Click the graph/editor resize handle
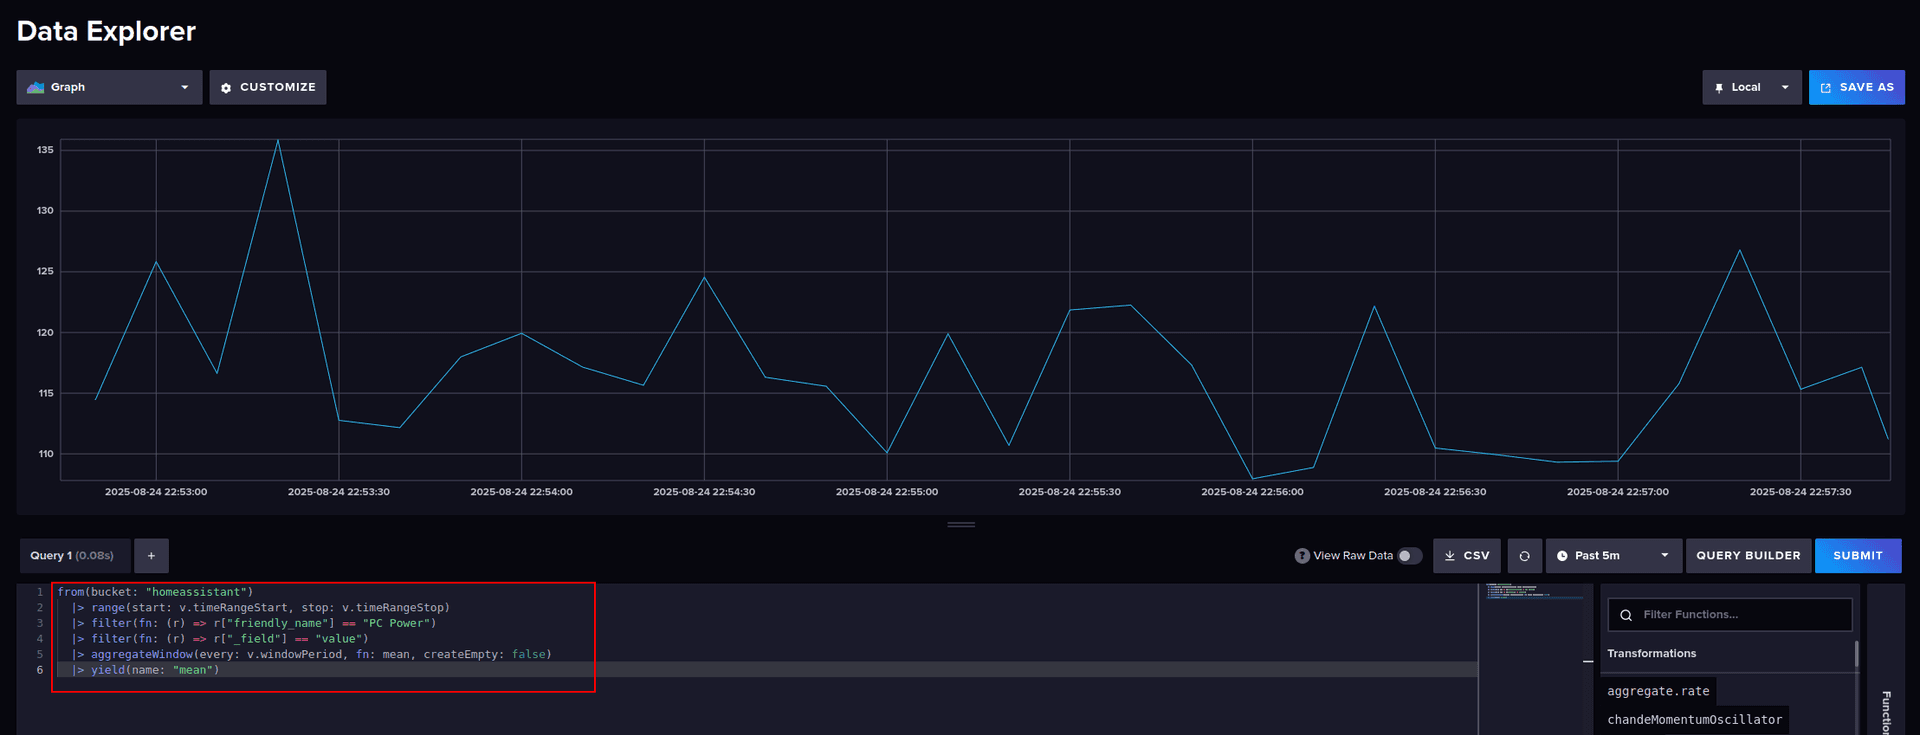The width and height of the screenshot is (1920, 735). (x=961, y=525)
